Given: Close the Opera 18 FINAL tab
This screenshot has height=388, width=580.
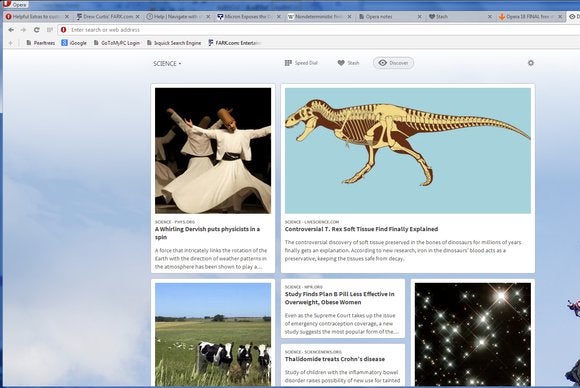Looking at the screenshot, I should click(560, 17).
